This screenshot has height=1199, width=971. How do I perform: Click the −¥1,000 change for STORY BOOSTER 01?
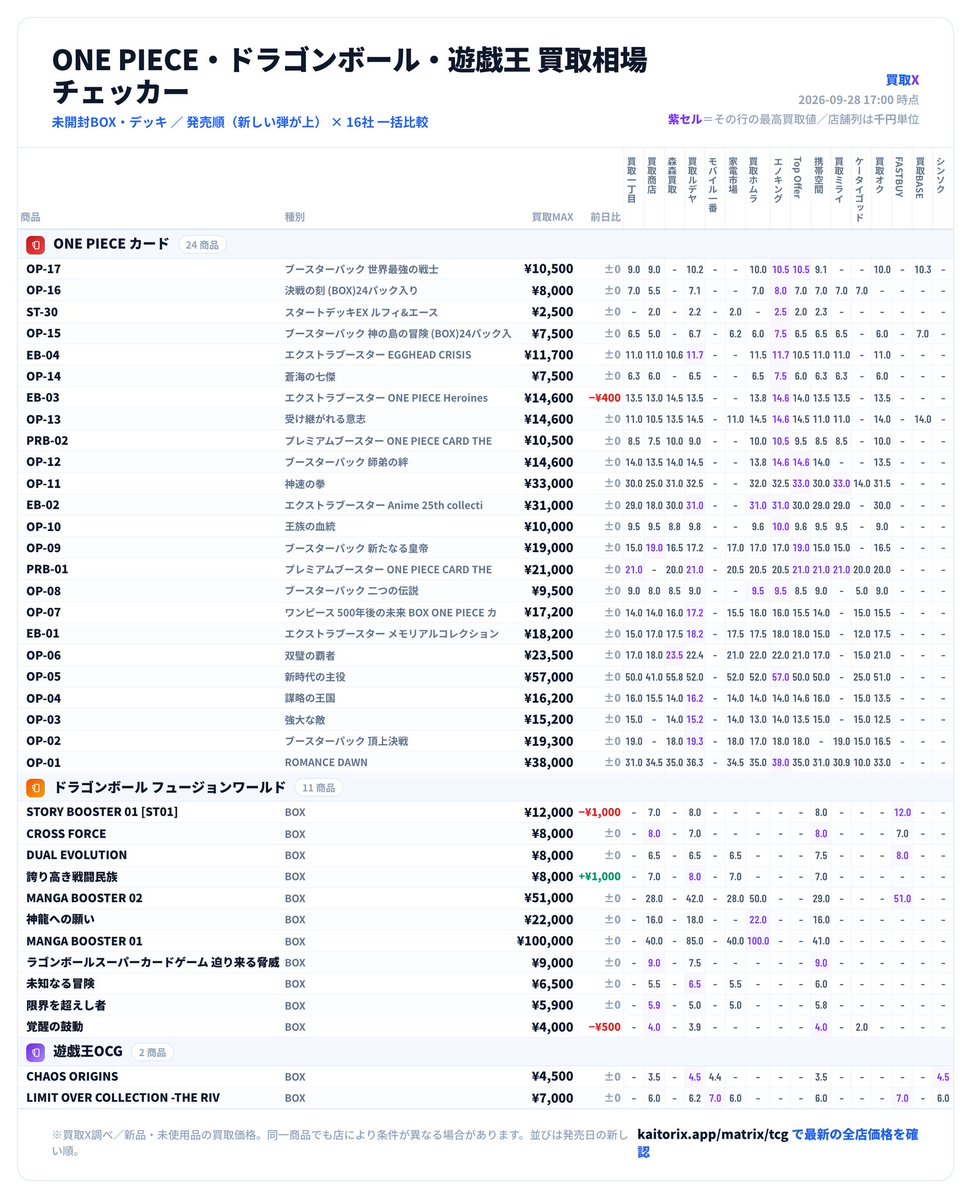600,812
